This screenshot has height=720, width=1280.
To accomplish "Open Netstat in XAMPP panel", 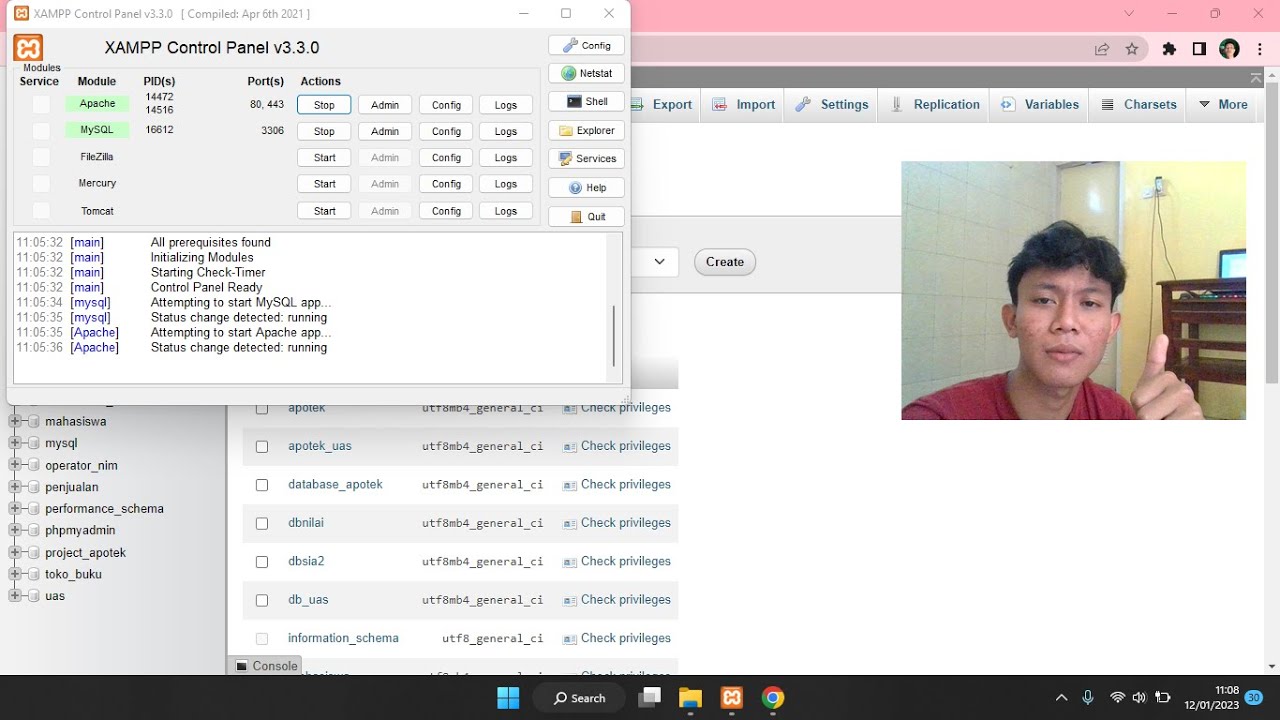I will [x=587, y=73].
